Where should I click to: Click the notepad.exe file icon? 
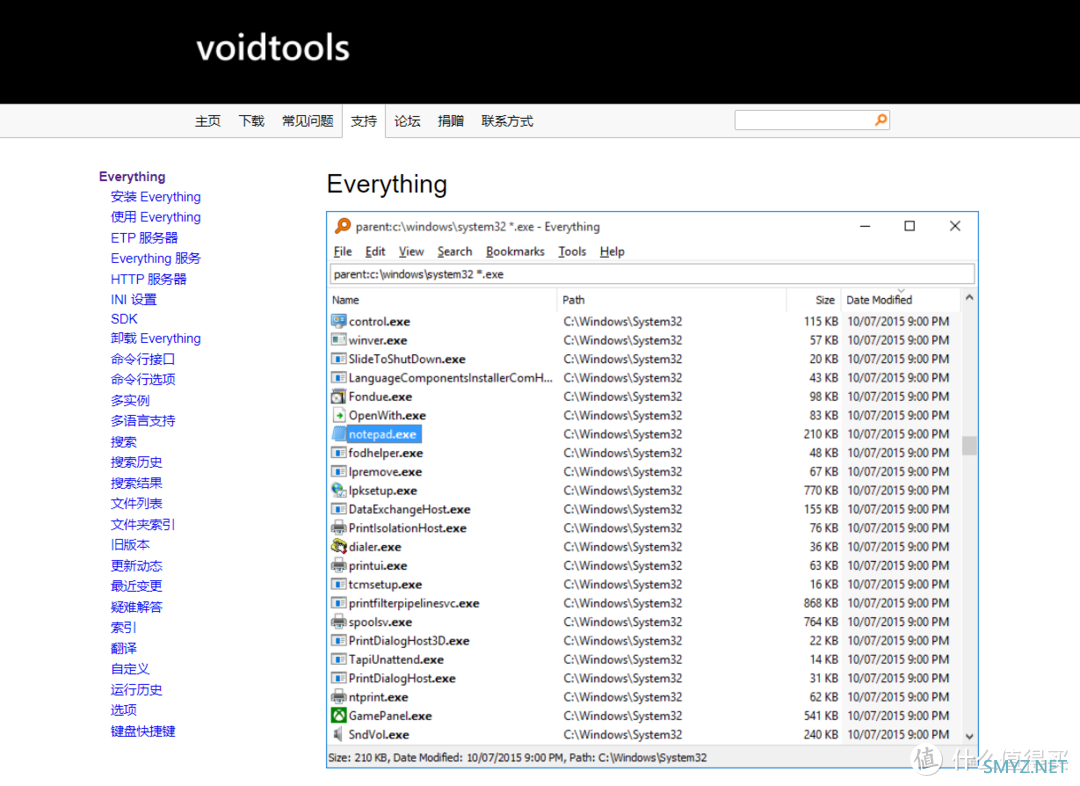coord(338,434)
